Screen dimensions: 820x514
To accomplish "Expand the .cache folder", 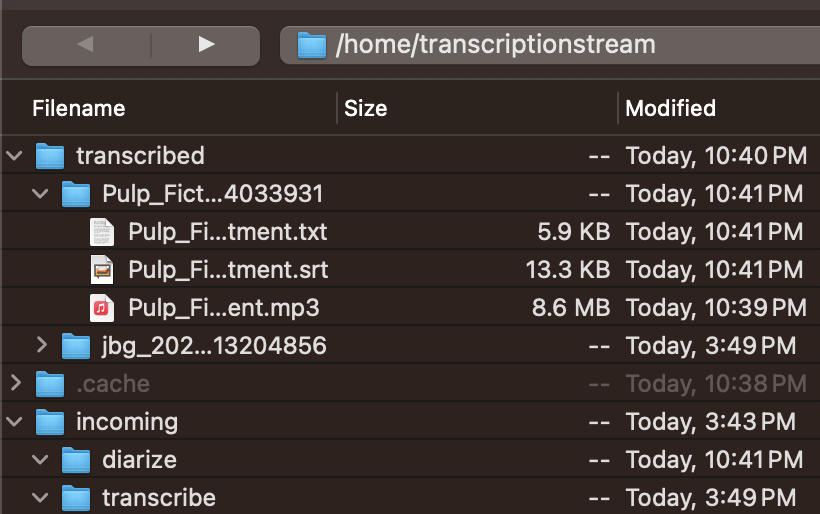I will [15, 384].
